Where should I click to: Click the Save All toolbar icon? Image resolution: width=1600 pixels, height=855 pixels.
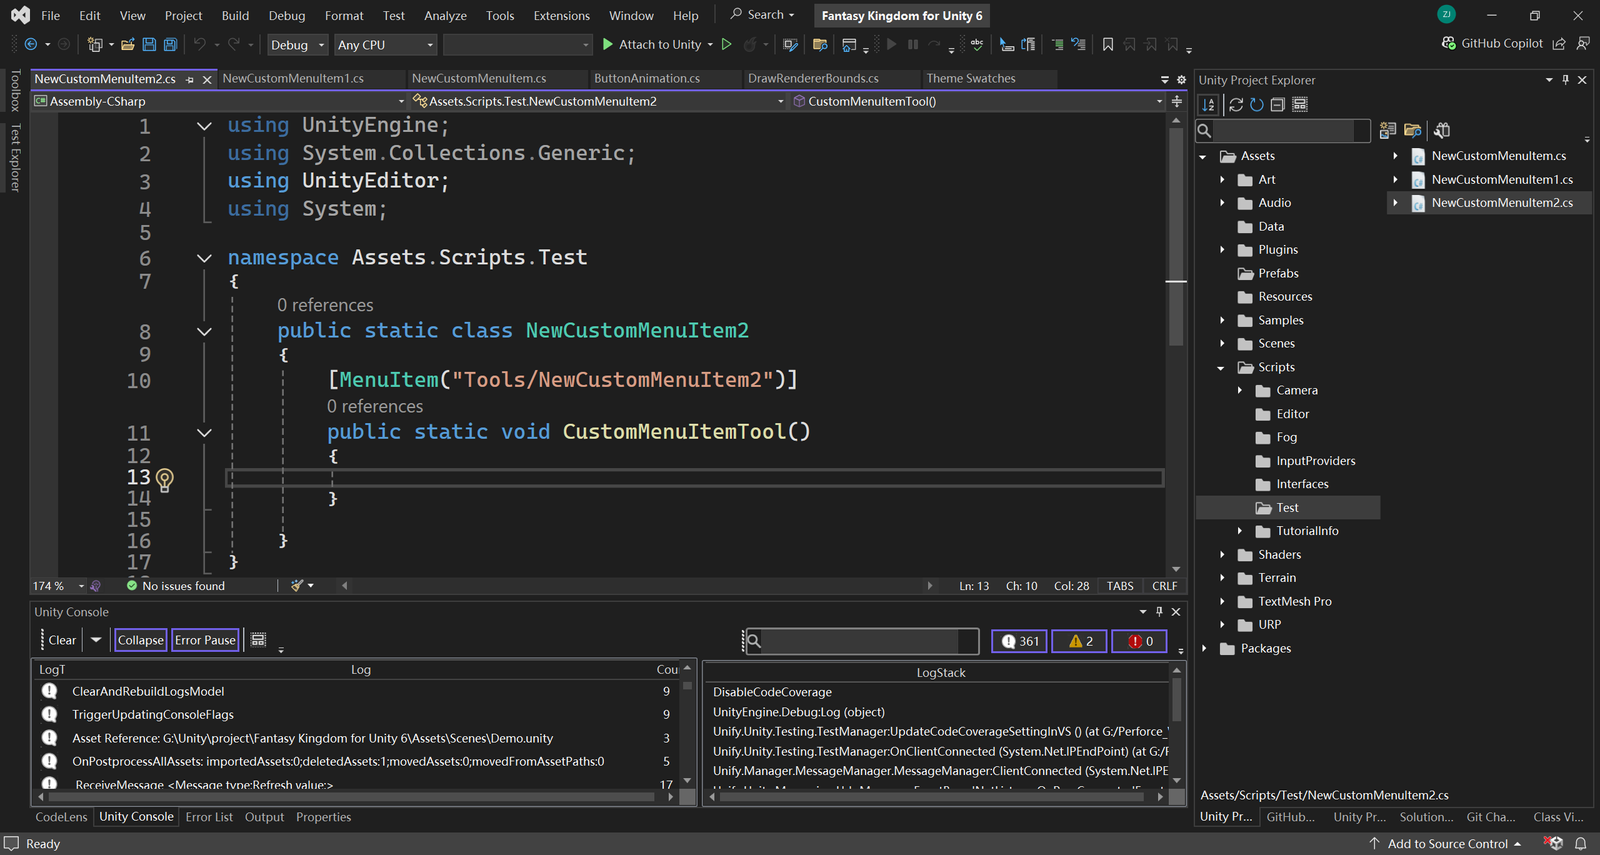tap(170, 45)
